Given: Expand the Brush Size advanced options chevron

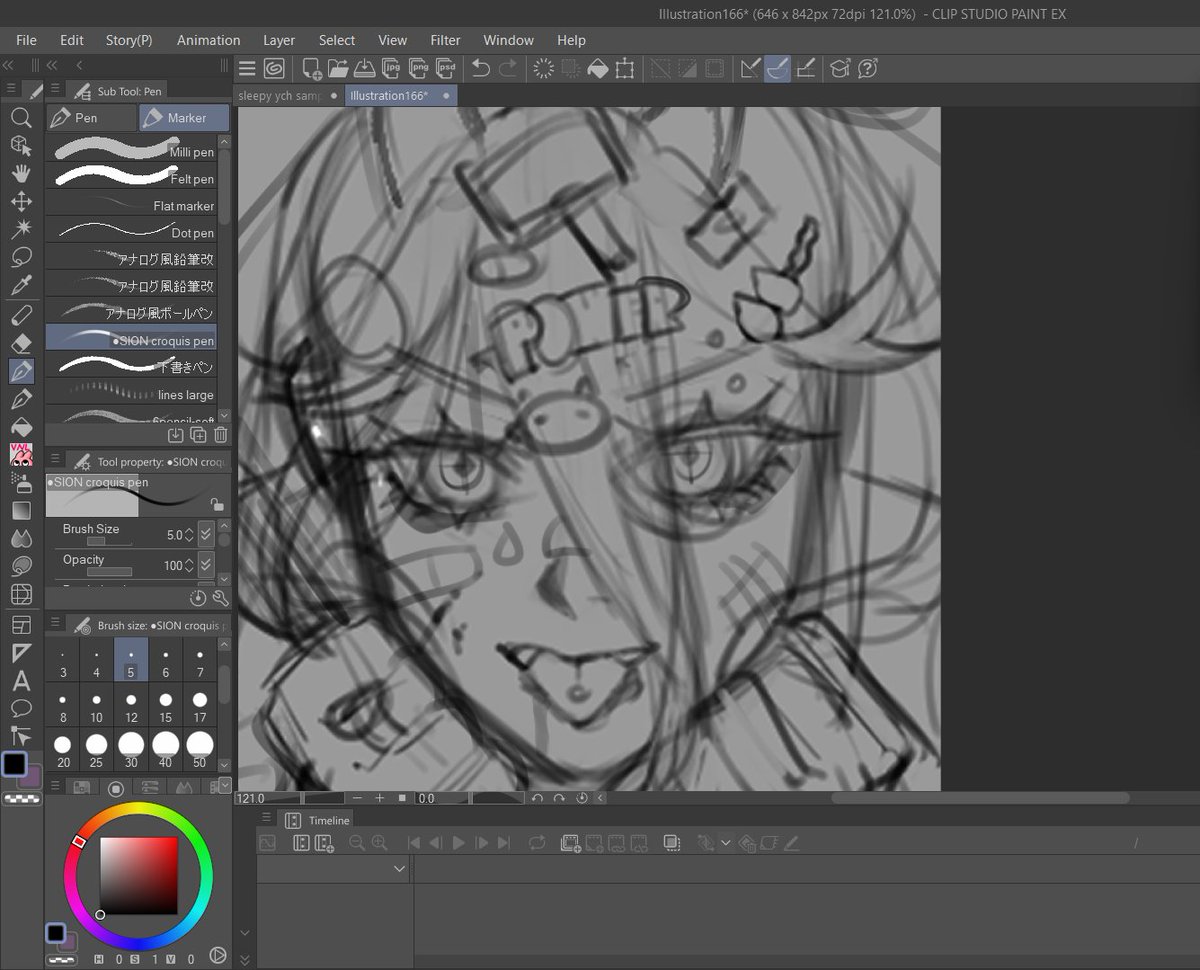Looking at the screenshot, I should click(x=205, y=534).
